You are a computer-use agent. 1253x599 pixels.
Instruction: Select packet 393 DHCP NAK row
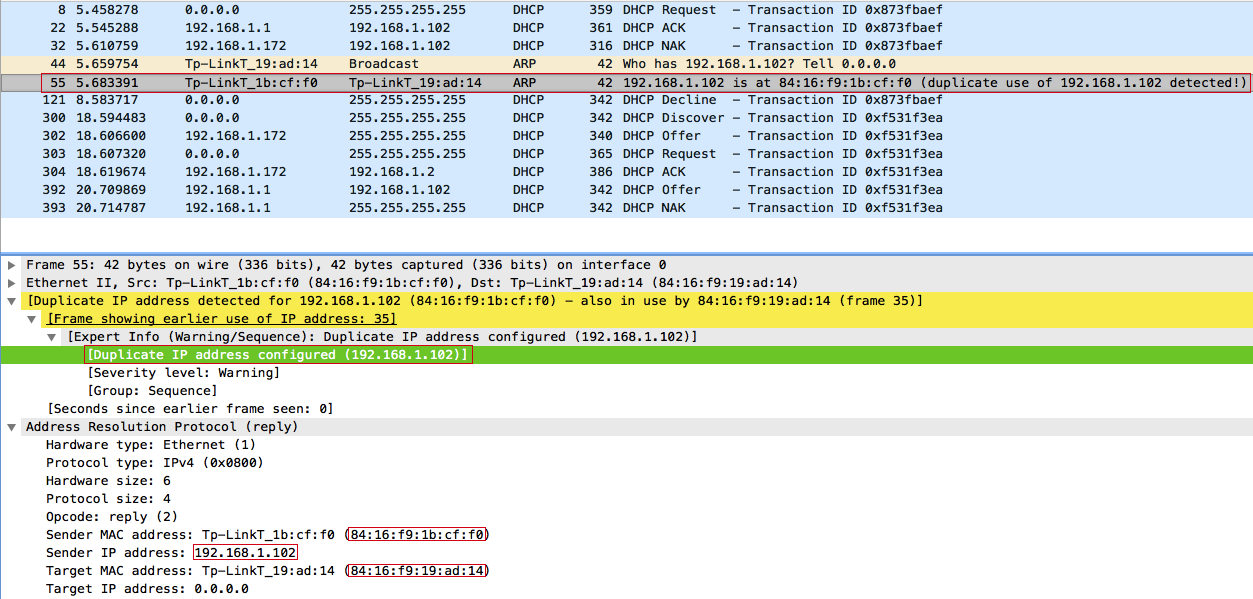pos(626,208)
